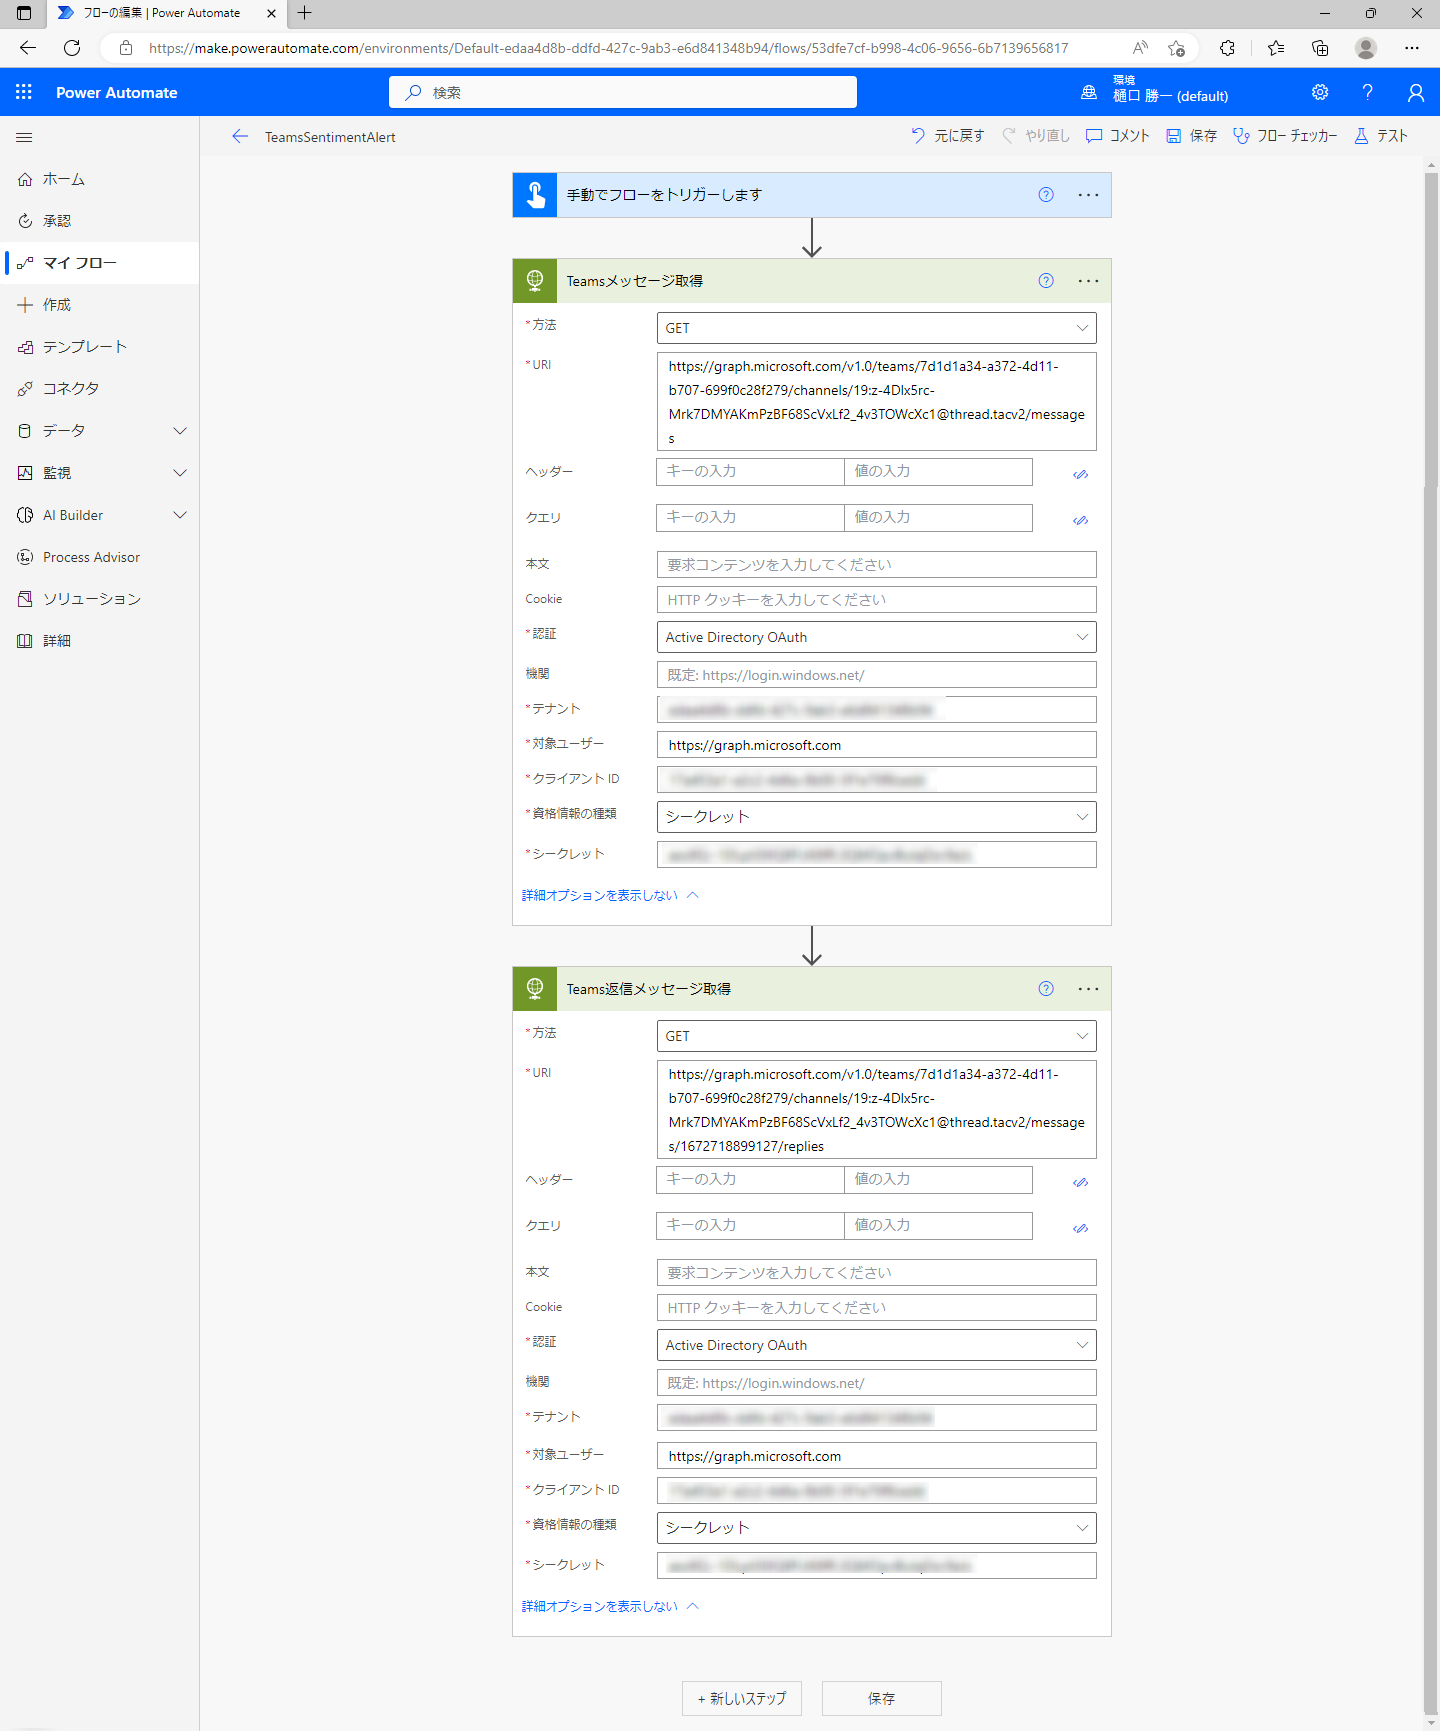Expand the 監視 sidebar section
This screenshot has height=1731, width=1440.
[x=180, y=473]
